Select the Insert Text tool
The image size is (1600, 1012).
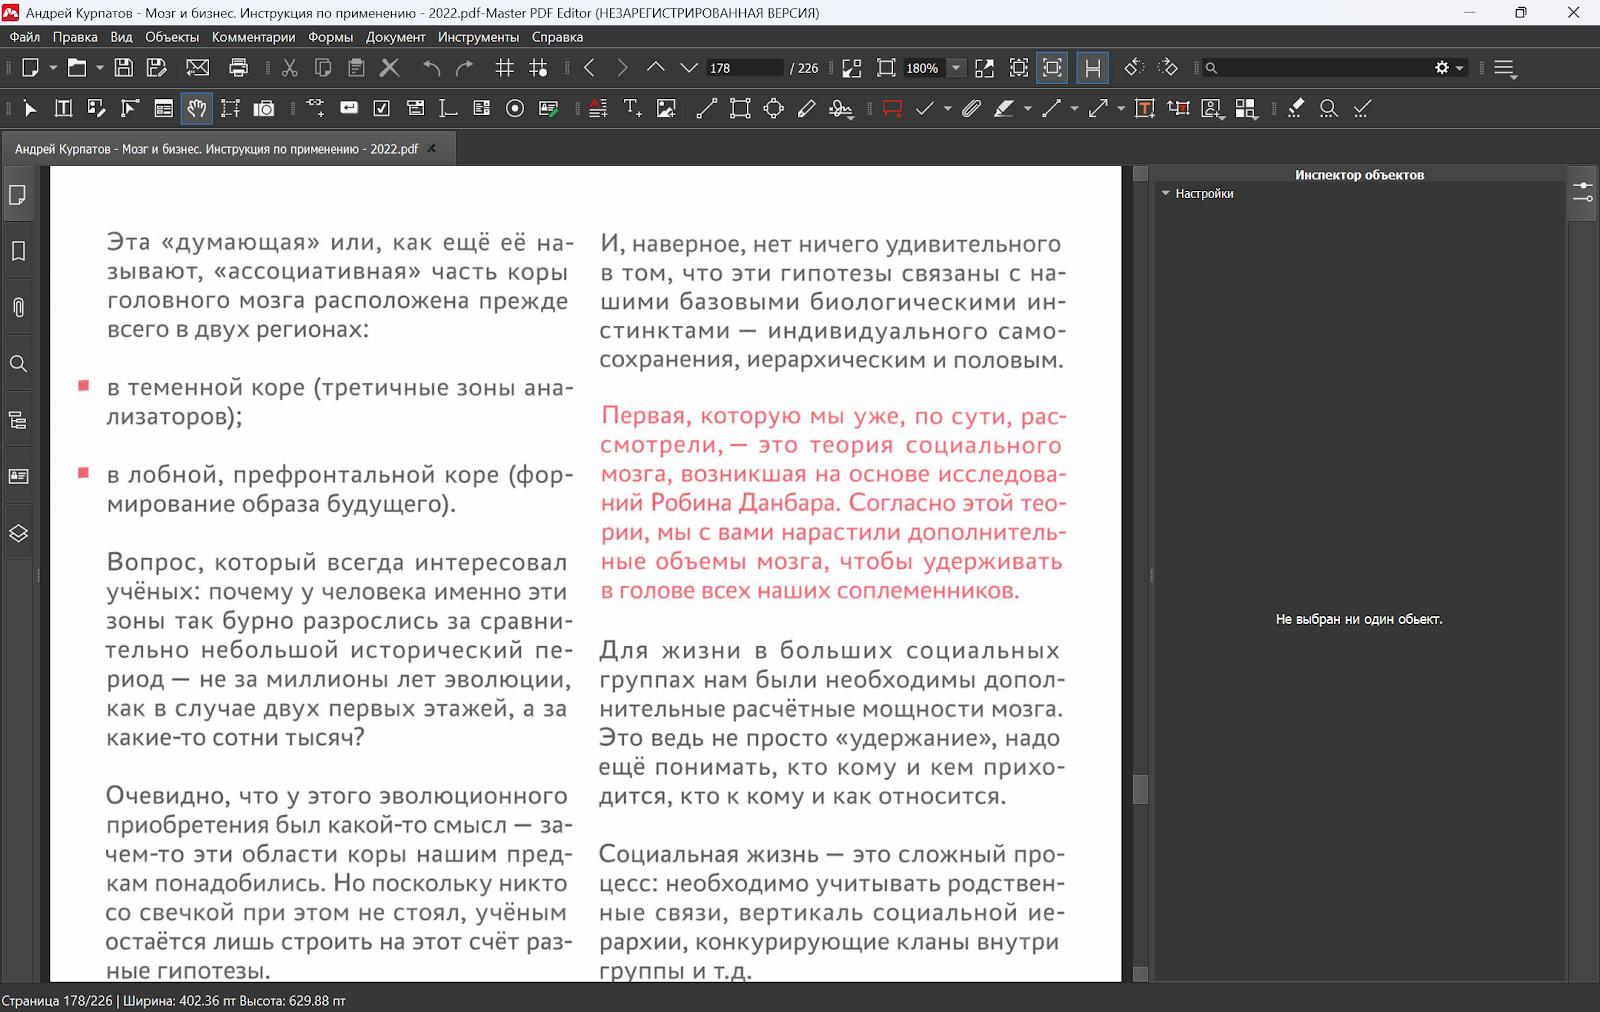tap(632, 109)
